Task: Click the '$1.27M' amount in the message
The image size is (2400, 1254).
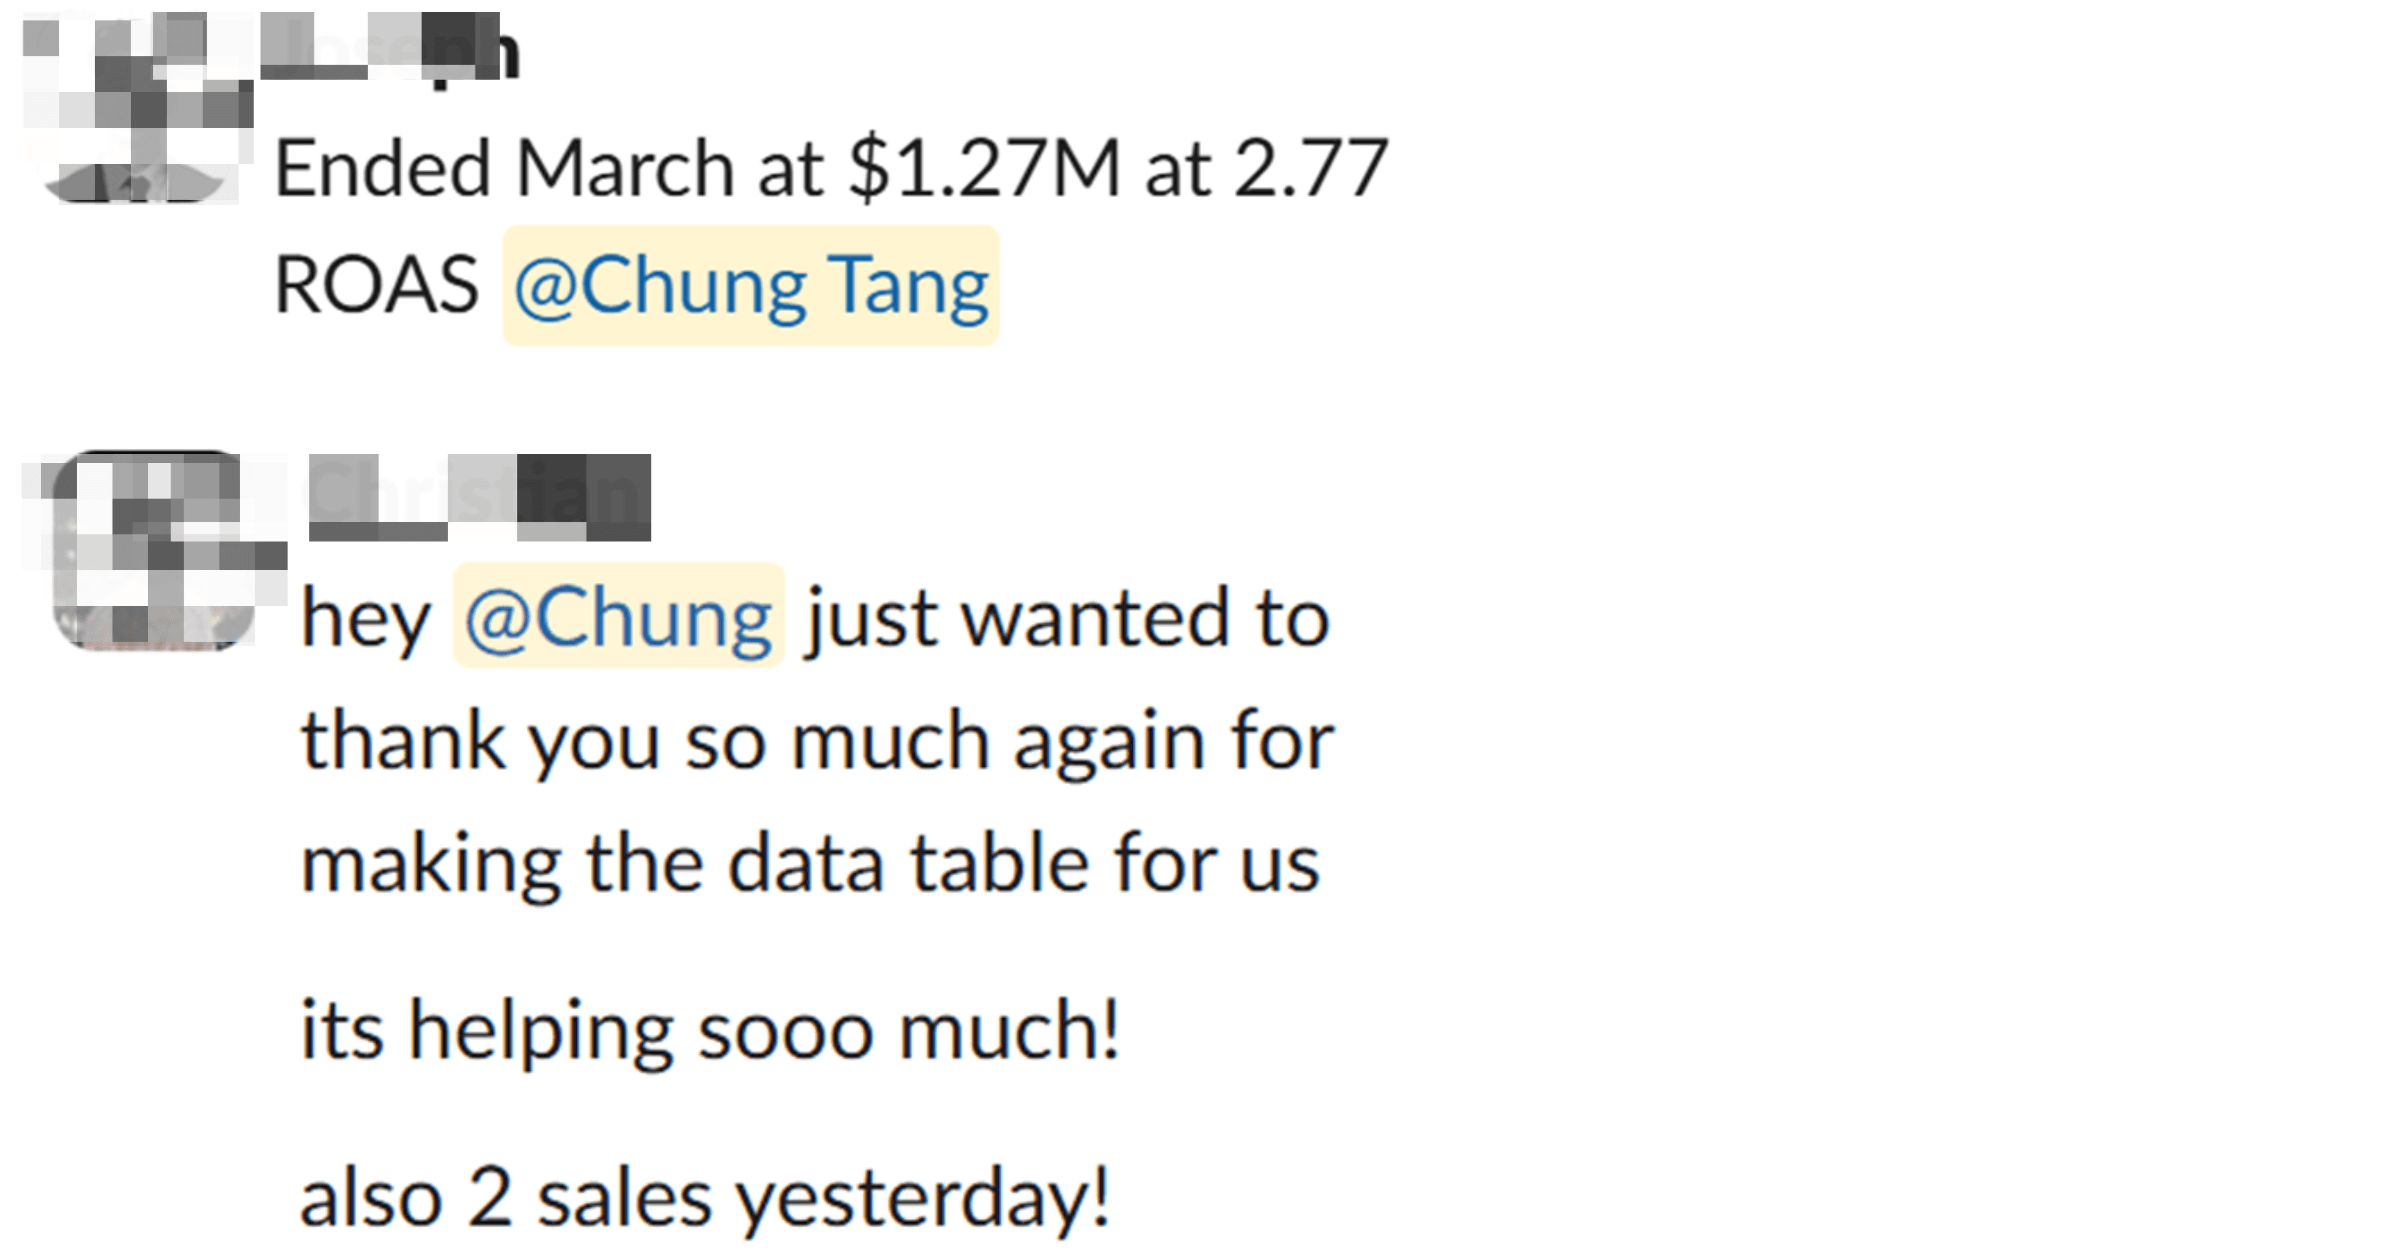Action: pos(984,168)
